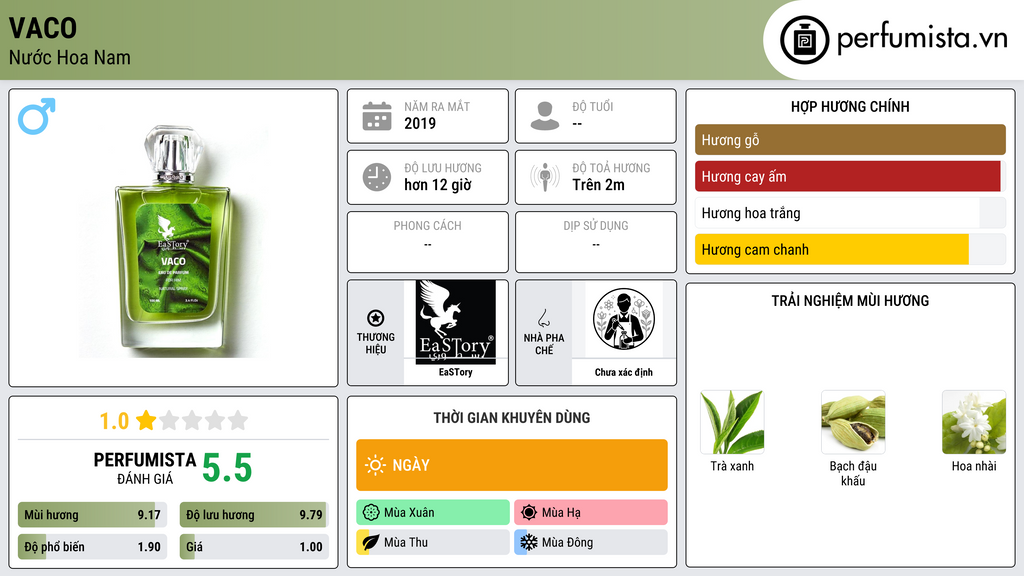Click the sun icon in the Ngày bar
The width and height of the screenshot is (1024, 576).
[x=376, y=465]
